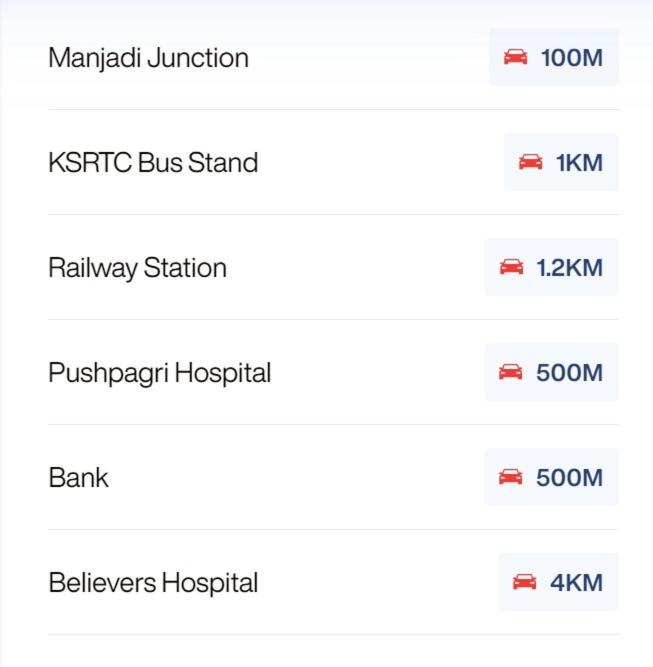653x667 pixels.
Task: Click the car icon next to Railway Station
Action: 511,267
